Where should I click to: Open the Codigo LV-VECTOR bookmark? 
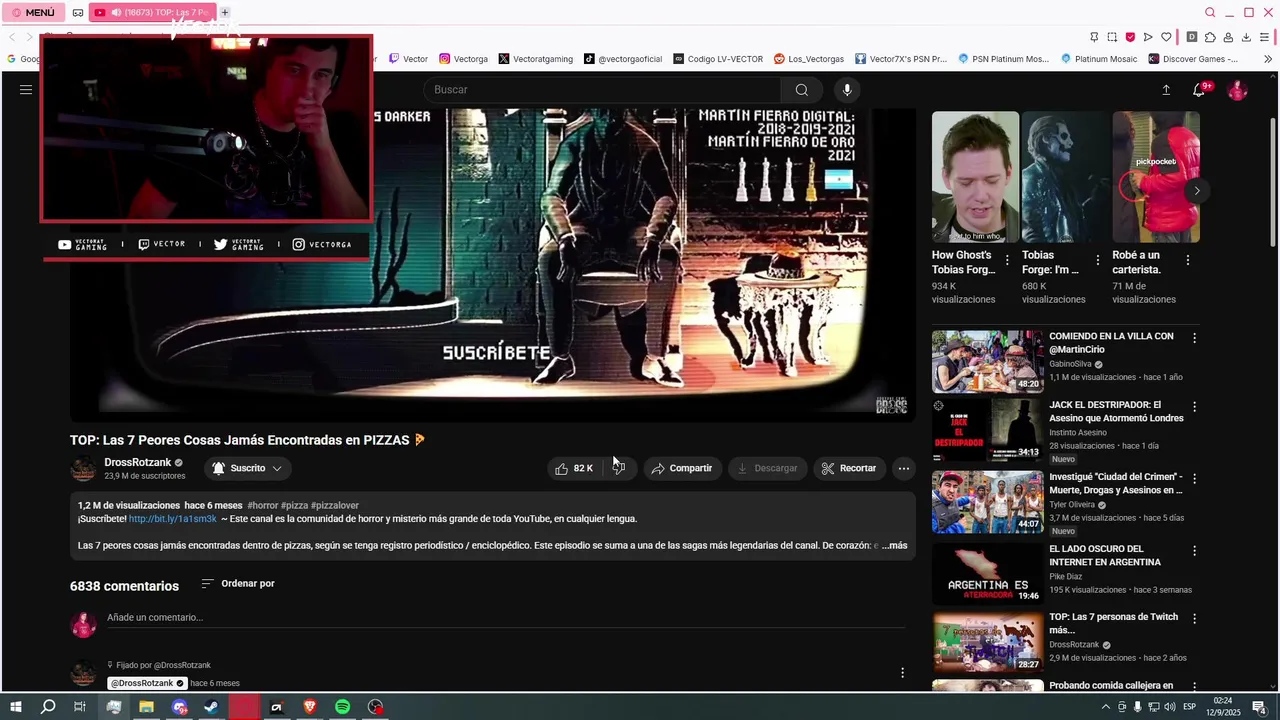click(x=718, y=59)
